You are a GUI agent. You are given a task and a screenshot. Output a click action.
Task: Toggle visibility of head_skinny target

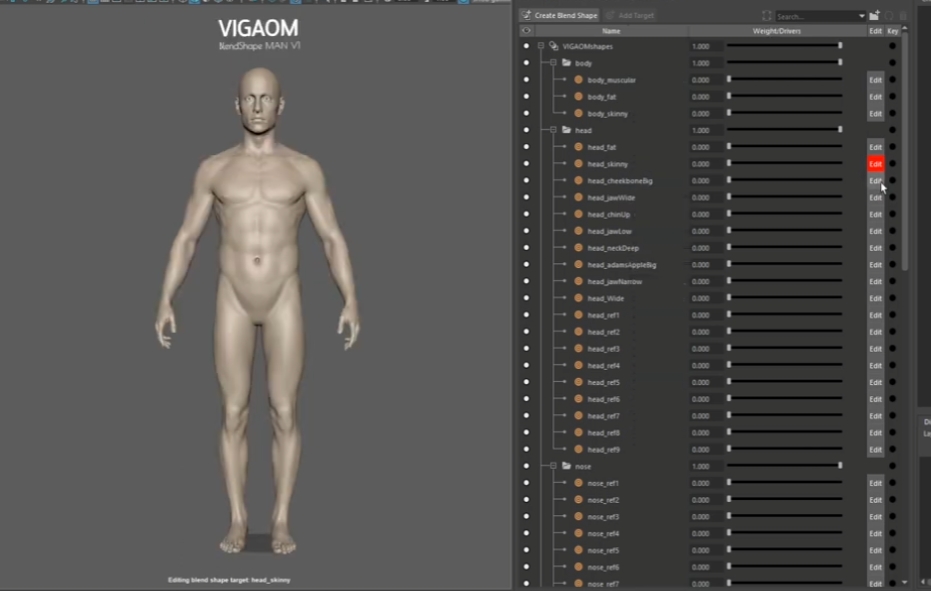point(526,163)
